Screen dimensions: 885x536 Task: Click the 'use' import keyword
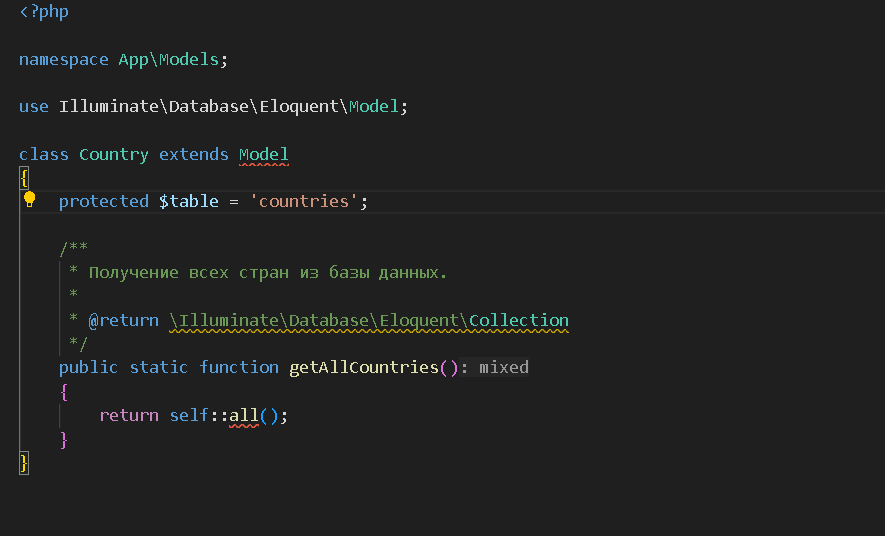click(x=34, y=106)
